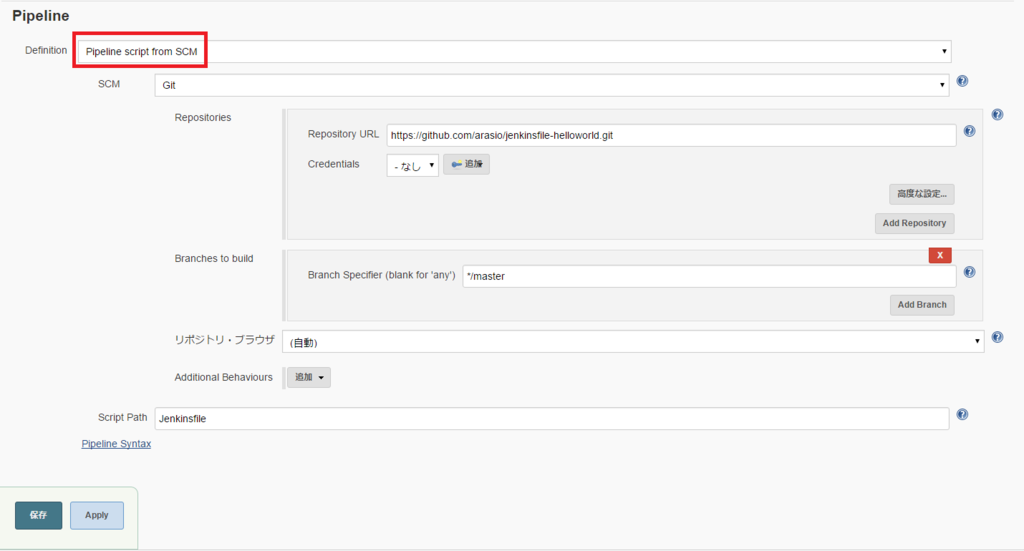Focus the Script Path Jenkinsfile field

[x=552, y=418]
